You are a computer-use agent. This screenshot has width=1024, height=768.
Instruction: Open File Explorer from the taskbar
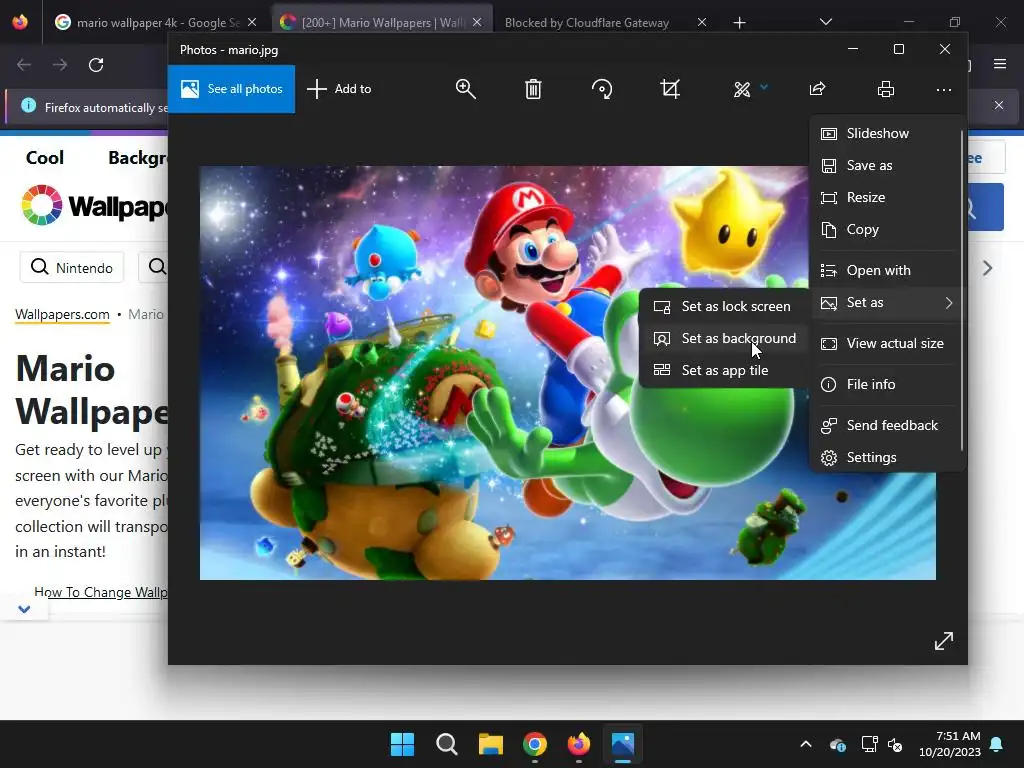(490, 744)
